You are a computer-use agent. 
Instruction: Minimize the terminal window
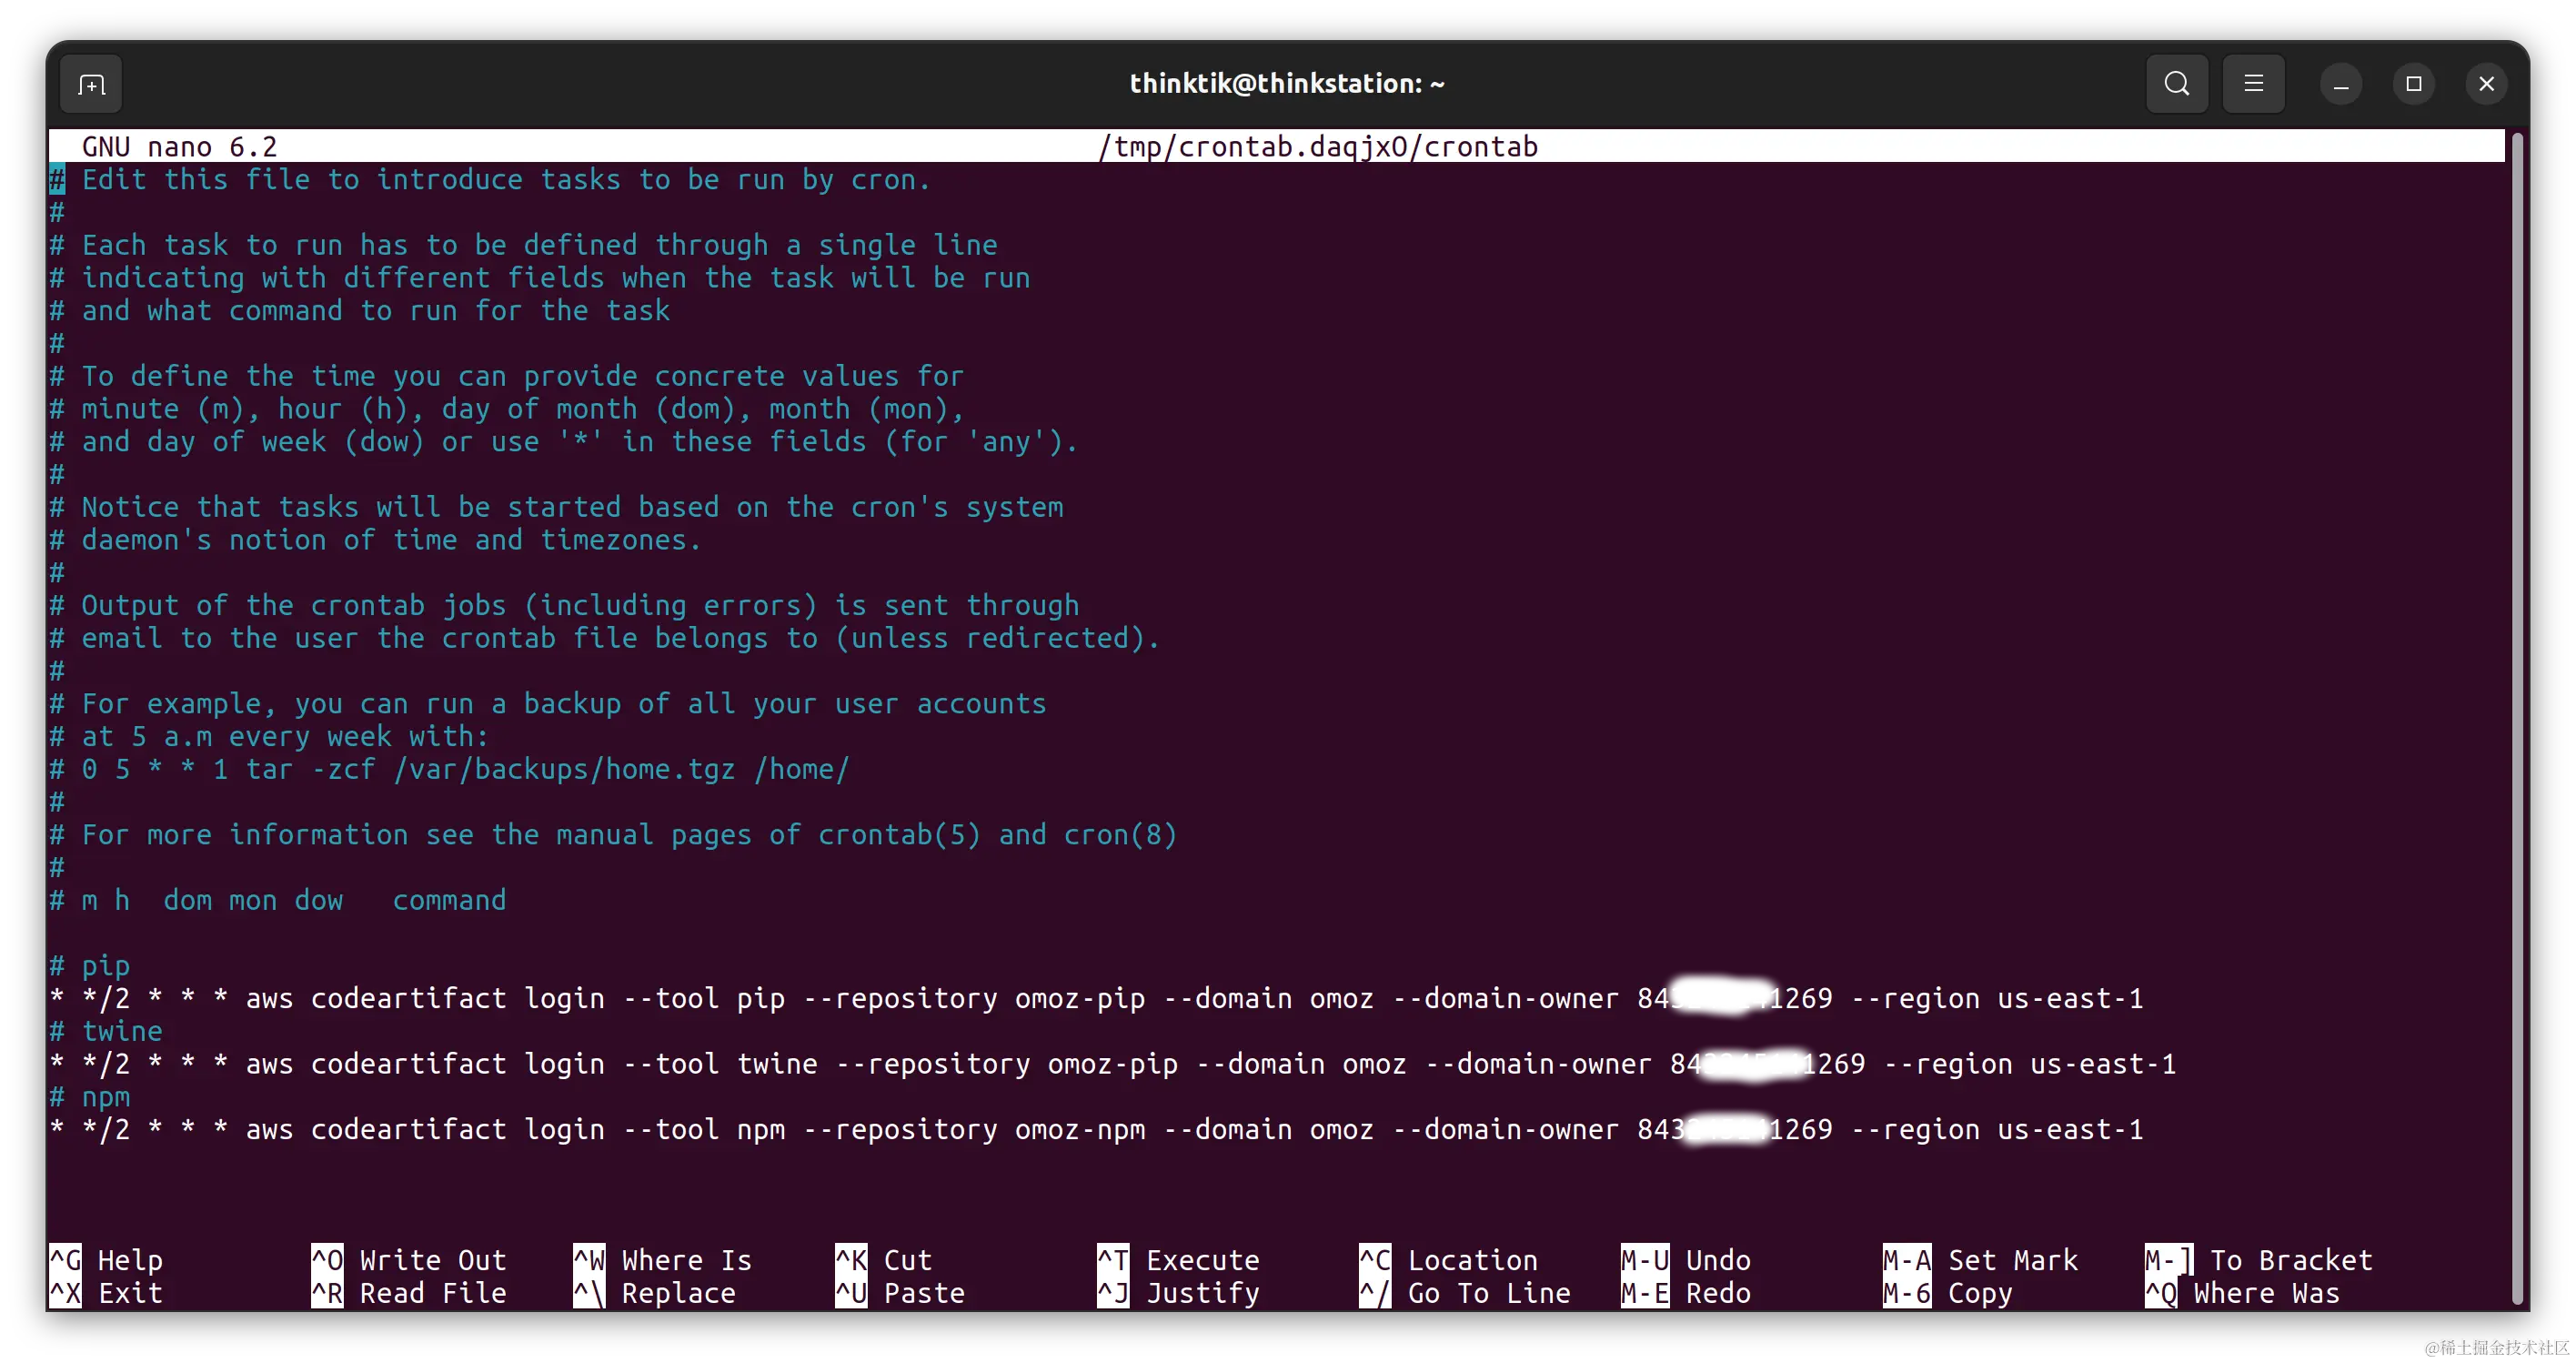[2340, 84]
